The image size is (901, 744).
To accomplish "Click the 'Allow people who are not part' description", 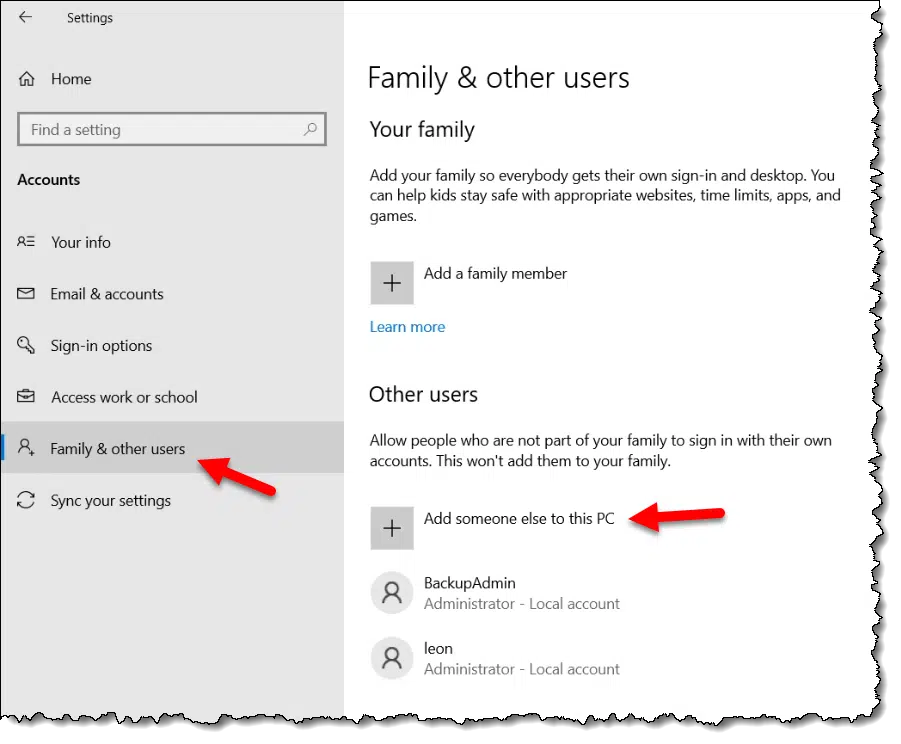I will coord(600,451).
